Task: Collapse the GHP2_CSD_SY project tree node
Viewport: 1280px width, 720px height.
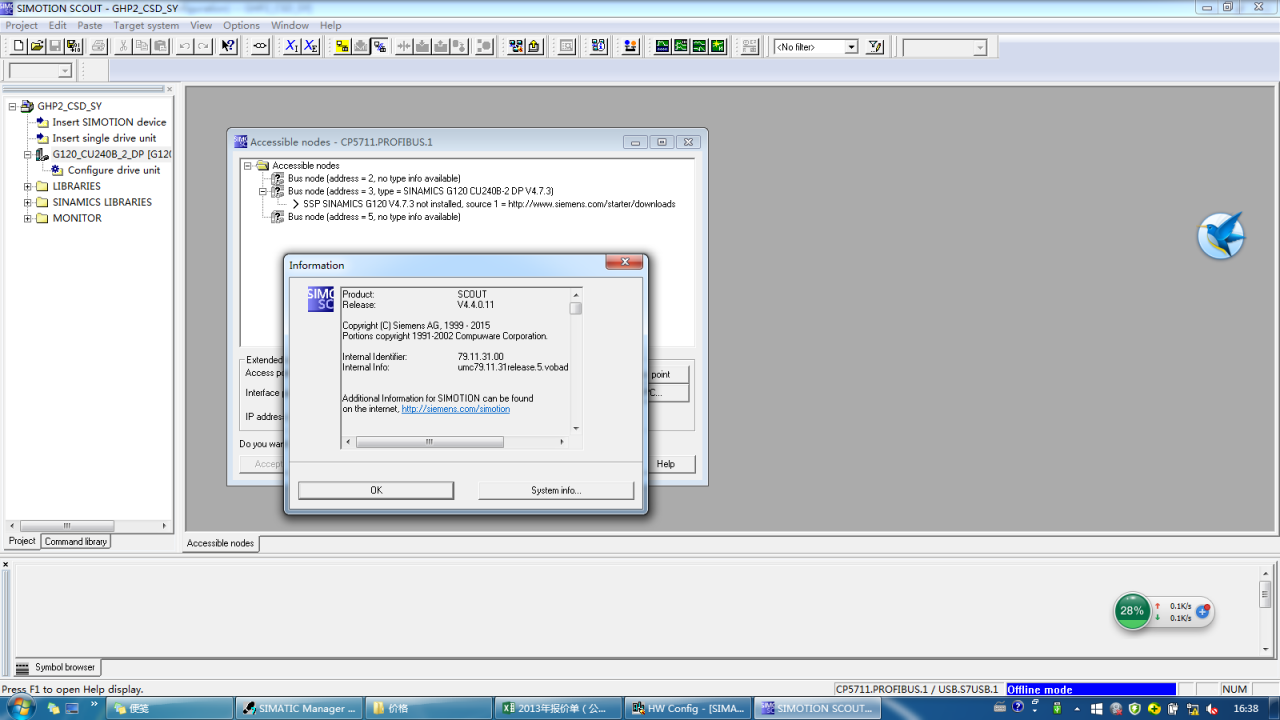Action: [x=13, y=106]
